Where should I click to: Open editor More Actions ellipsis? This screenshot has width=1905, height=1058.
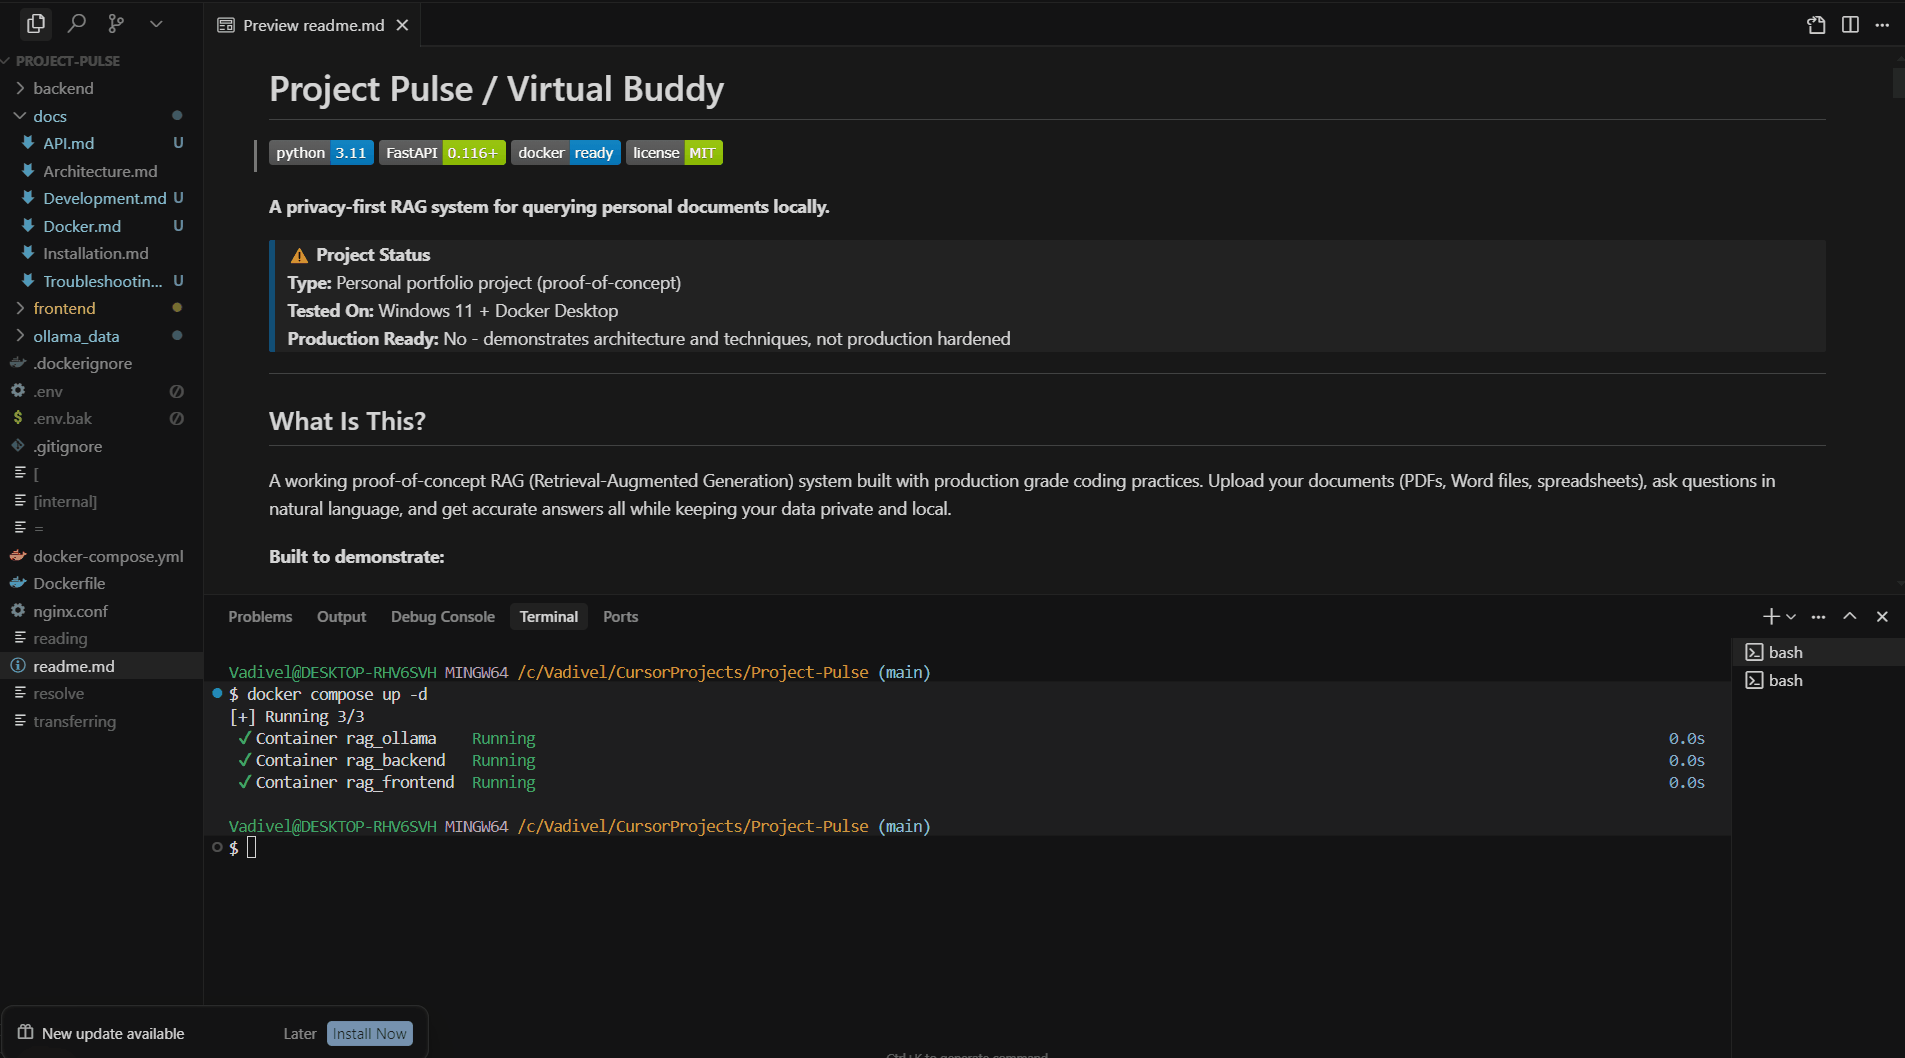tap(1882, 25)
